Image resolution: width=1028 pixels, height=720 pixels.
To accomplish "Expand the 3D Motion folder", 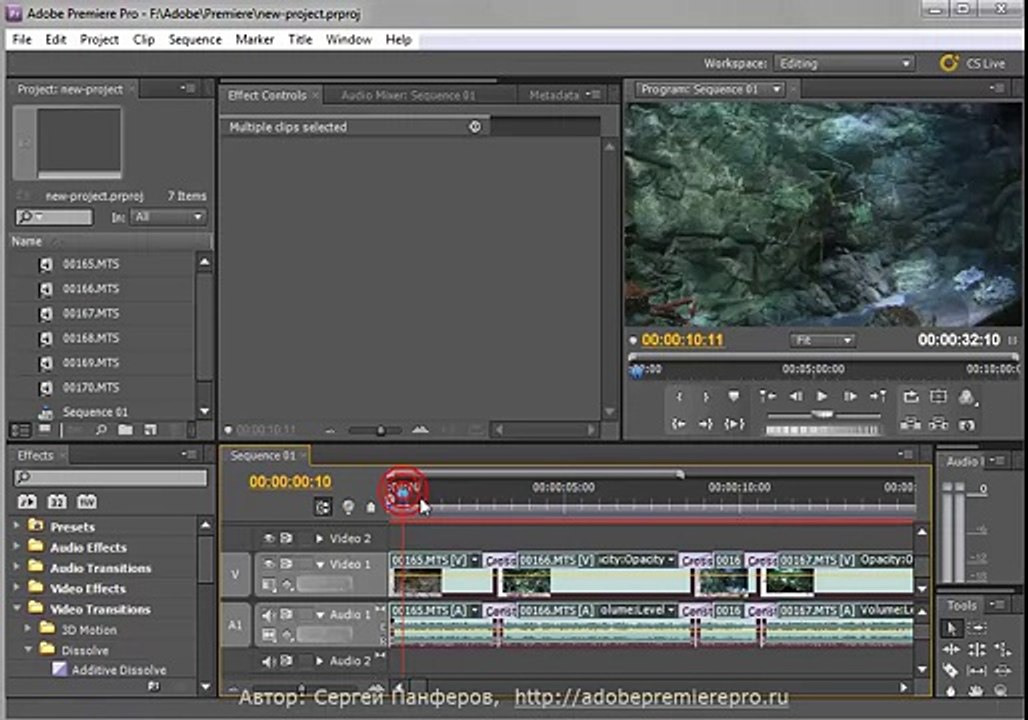I will coord(28,629).
